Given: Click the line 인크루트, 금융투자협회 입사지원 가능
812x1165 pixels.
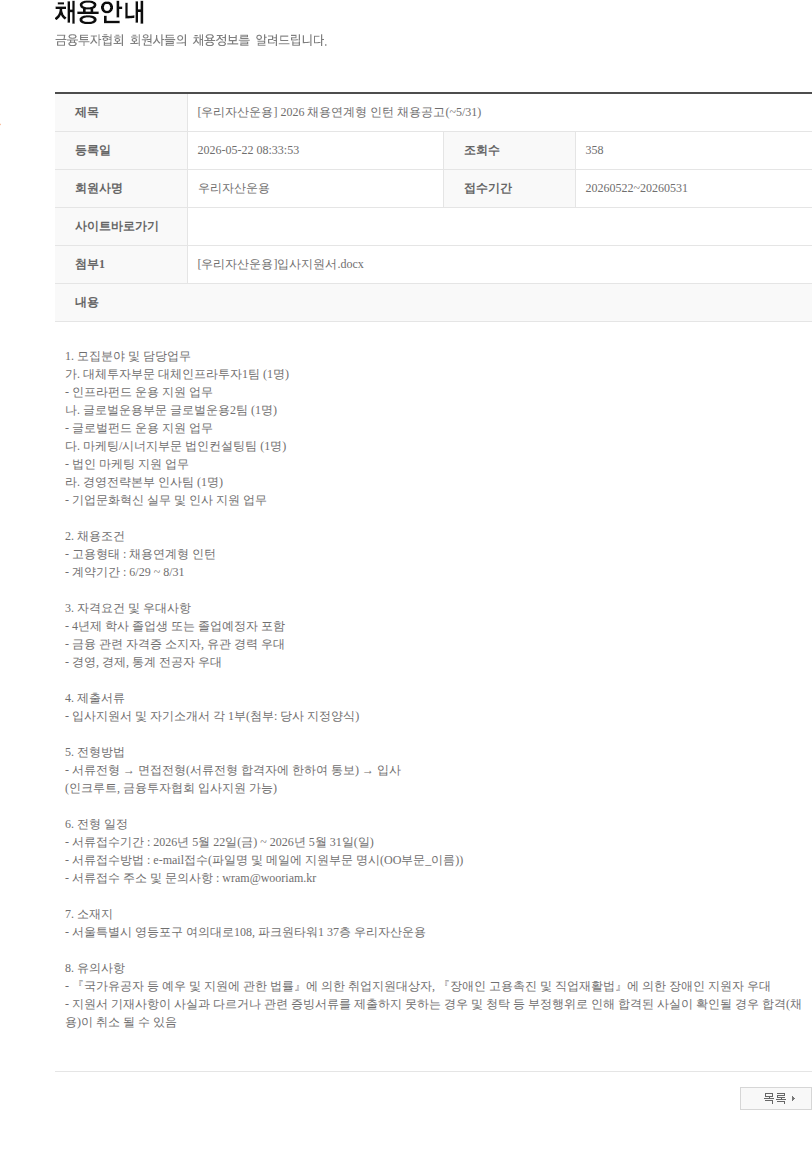Looking at the screenshot, I should click(x=171, y=788).
